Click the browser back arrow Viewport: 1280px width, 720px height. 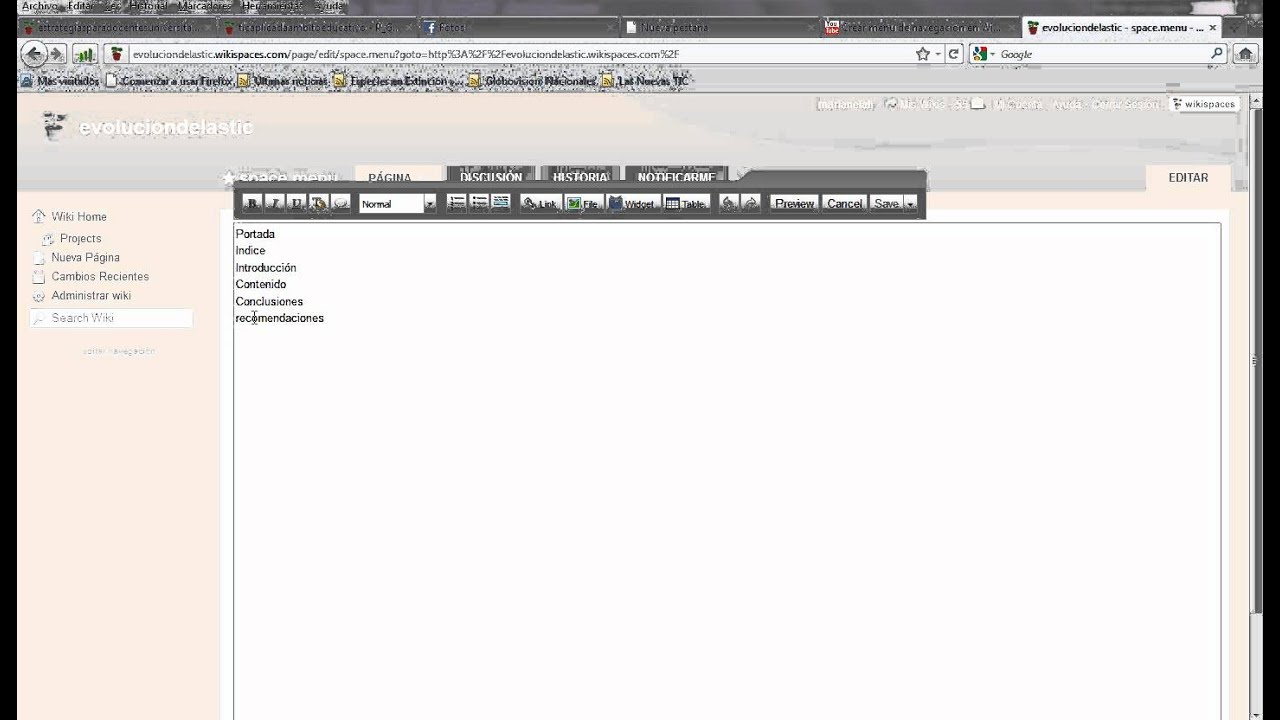(x=33, y=54)
